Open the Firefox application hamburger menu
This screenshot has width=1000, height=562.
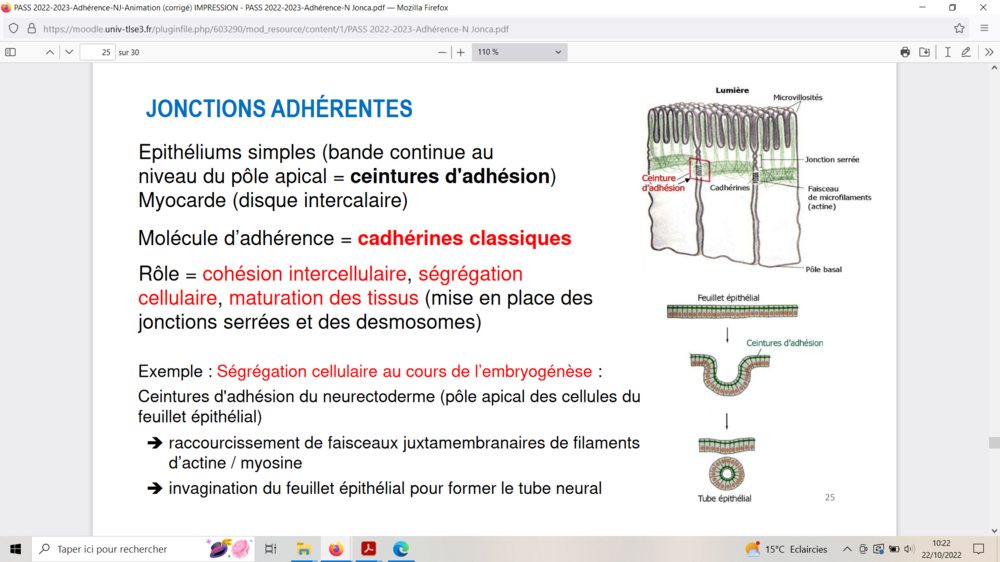click(986, 29)
